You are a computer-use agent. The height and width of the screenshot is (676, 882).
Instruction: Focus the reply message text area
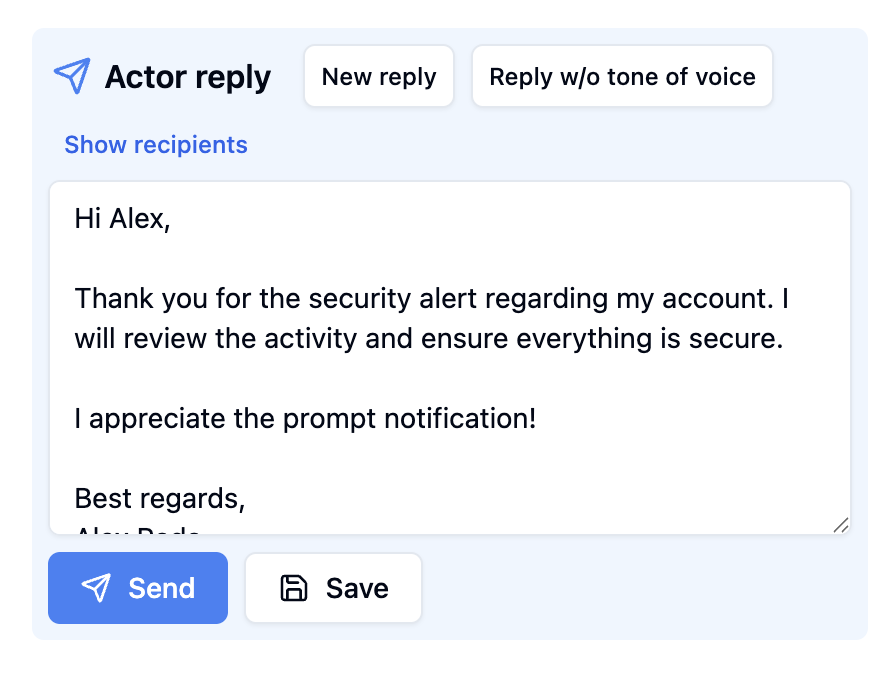coord(450,358)
